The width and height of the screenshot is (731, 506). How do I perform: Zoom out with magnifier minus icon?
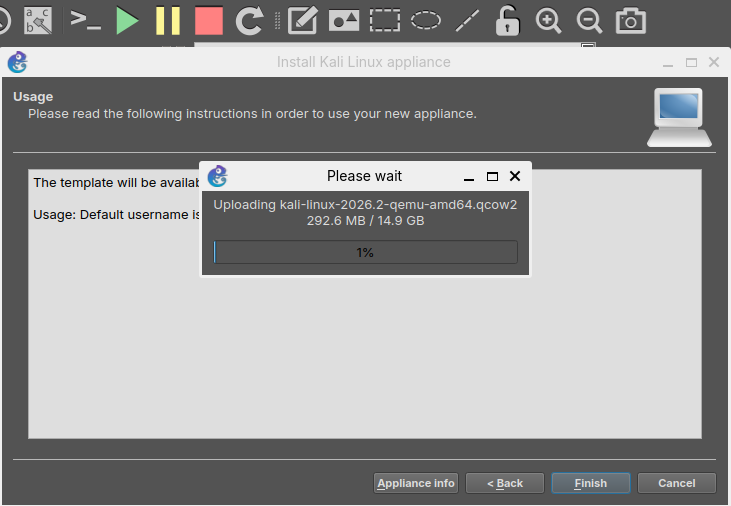point(589,21)
